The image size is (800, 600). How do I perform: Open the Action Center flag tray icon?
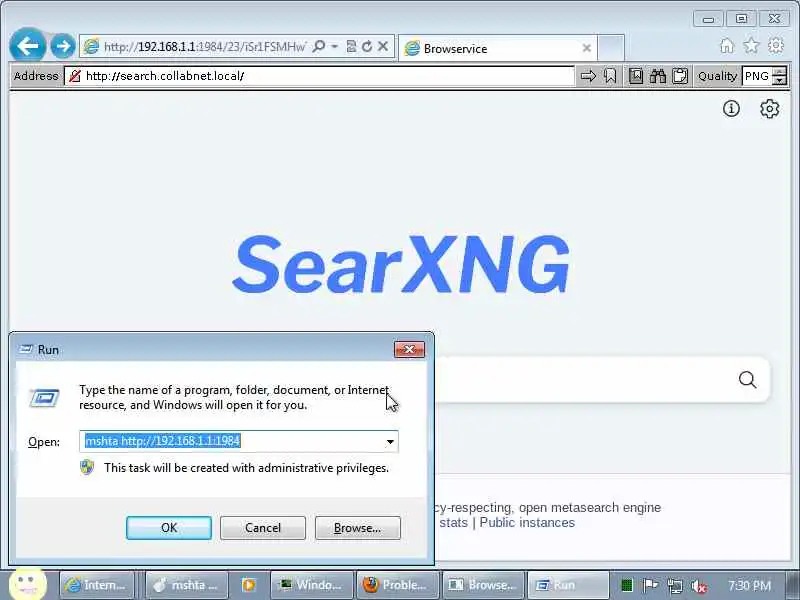pyautogui.click(x=649, y=585)
